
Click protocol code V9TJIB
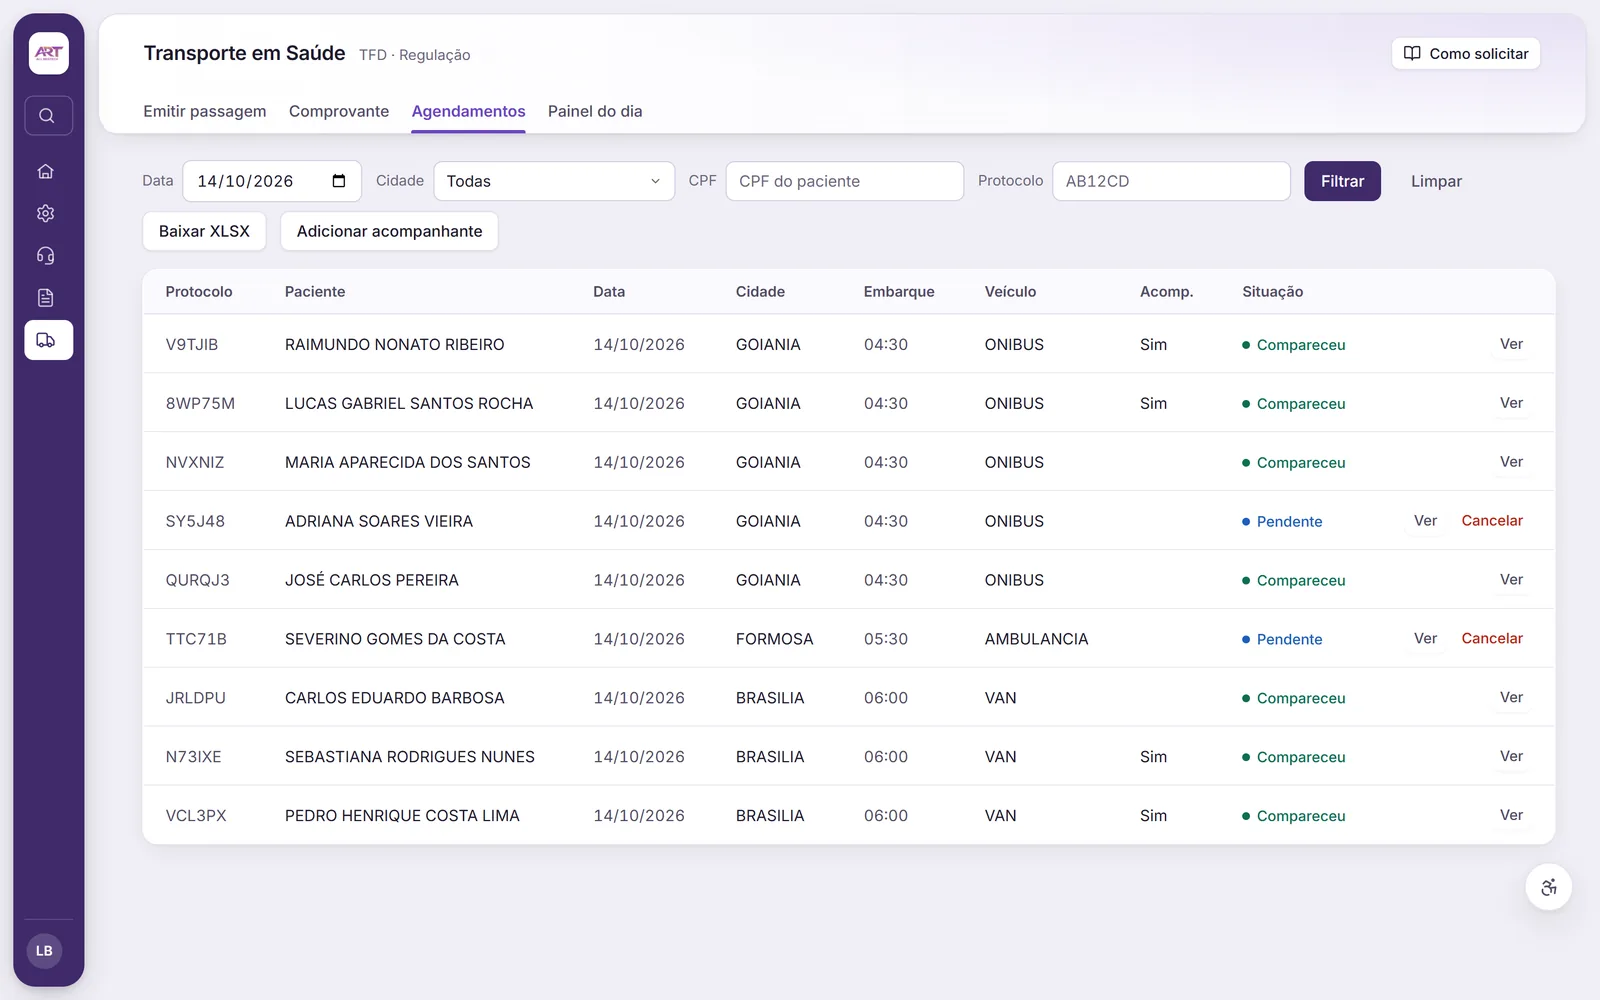click(x=192, y=345)
